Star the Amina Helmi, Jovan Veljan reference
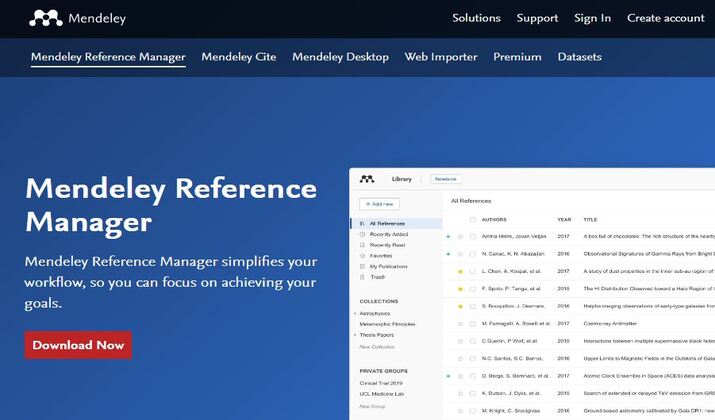This screenshot has width=715, height=420. (460, 237)
